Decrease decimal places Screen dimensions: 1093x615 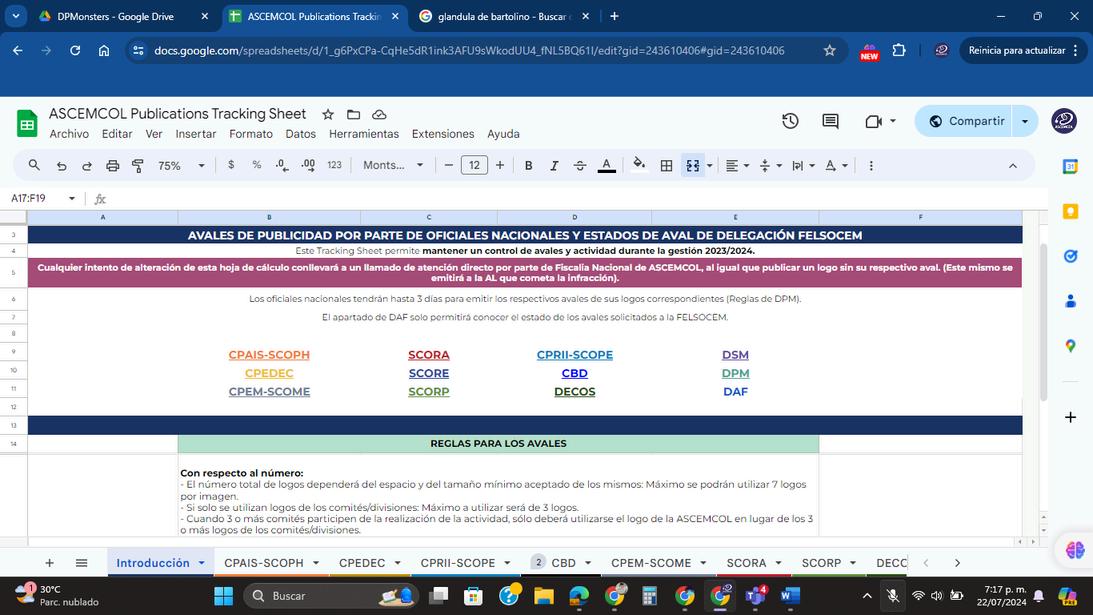pos(282,165)
